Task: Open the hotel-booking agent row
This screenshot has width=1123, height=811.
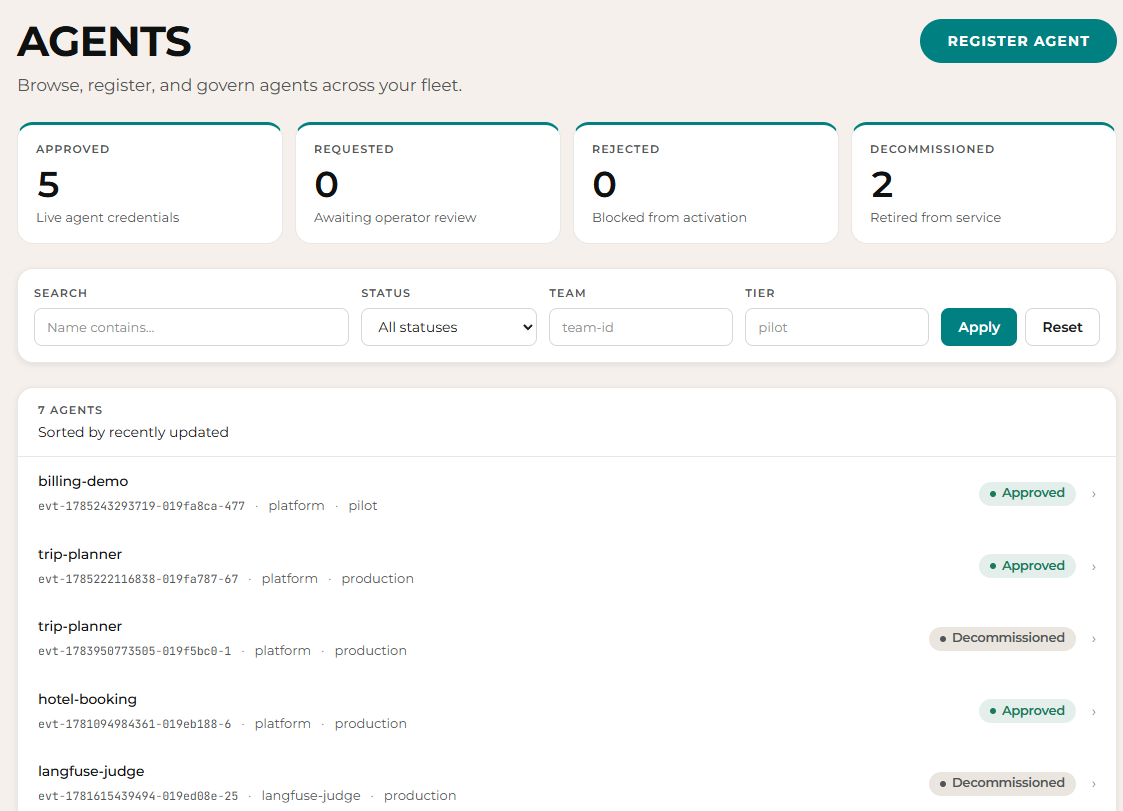Action: 567,711
